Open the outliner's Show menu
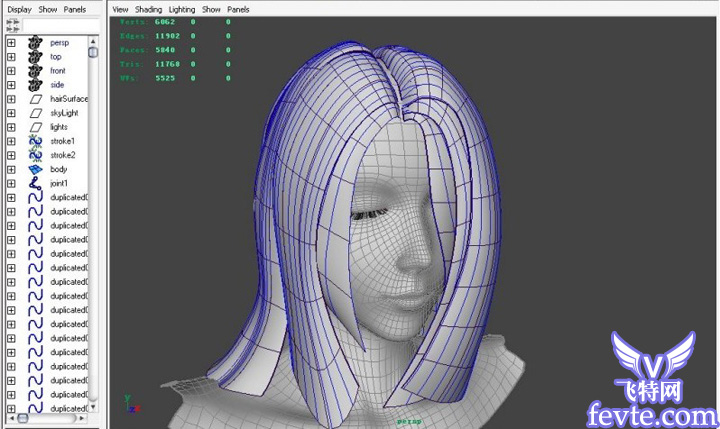This screenshot has height=429, width=720. coord(47,9)
